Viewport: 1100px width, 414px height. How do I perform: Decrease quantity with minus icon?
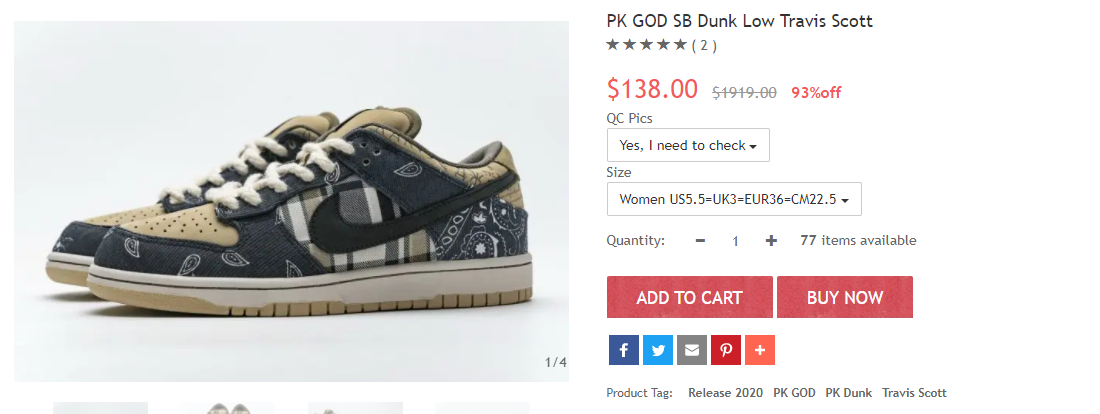(x=700, y=241)
